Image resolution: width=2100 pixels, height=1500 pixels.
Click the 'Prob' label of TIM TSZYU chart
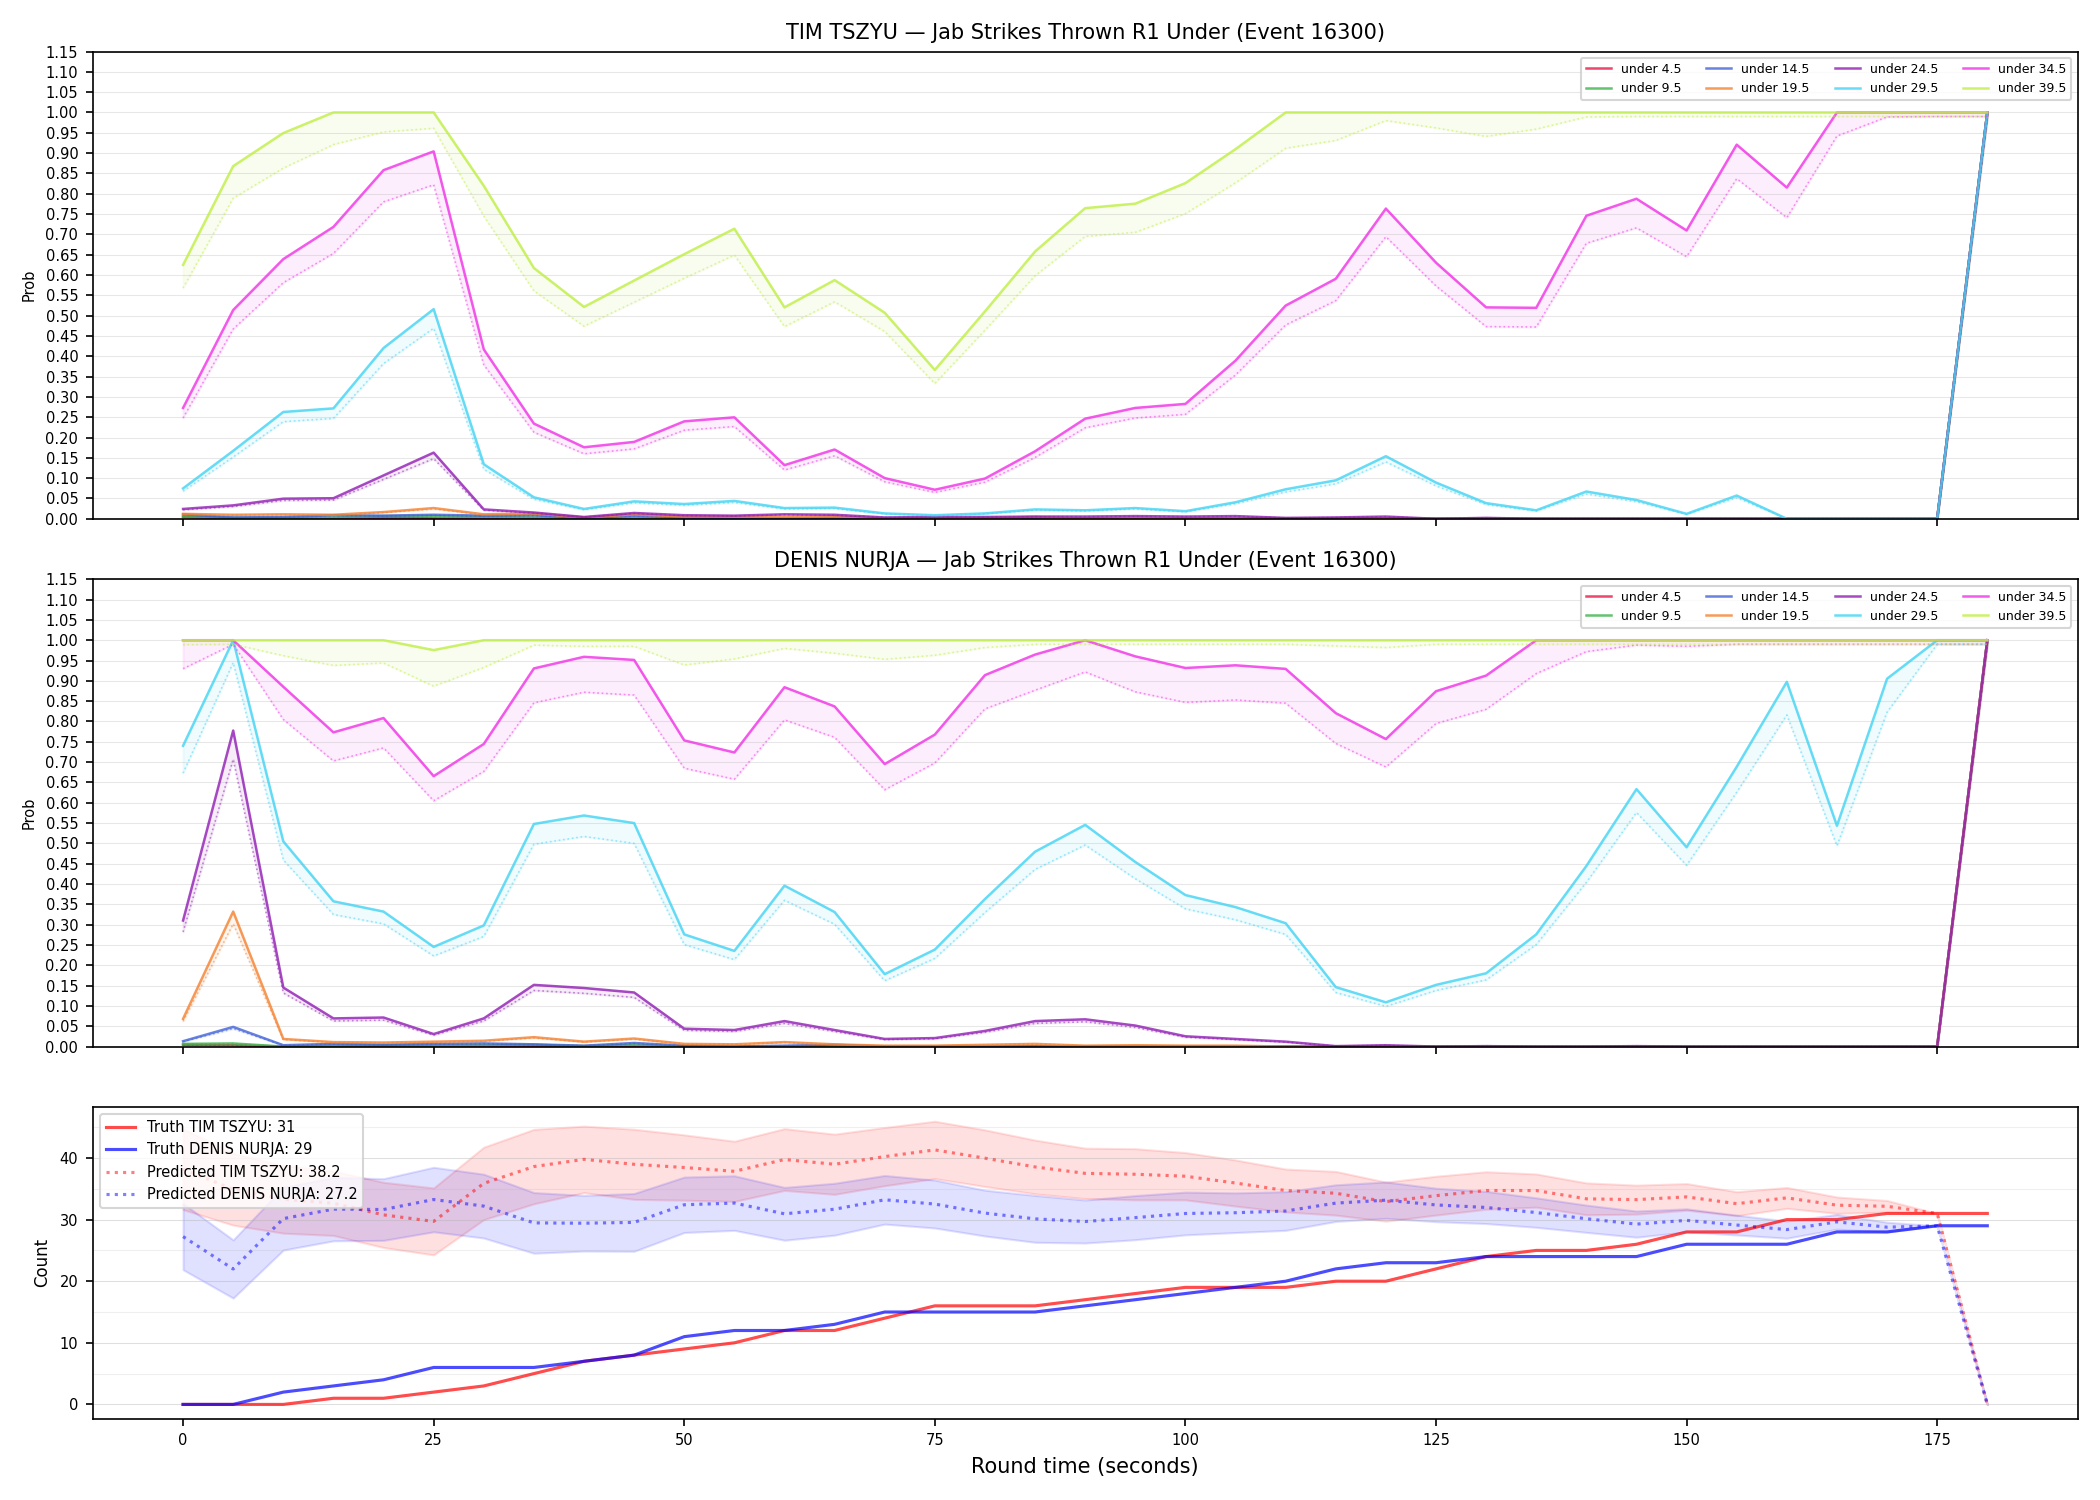[29, 286]
